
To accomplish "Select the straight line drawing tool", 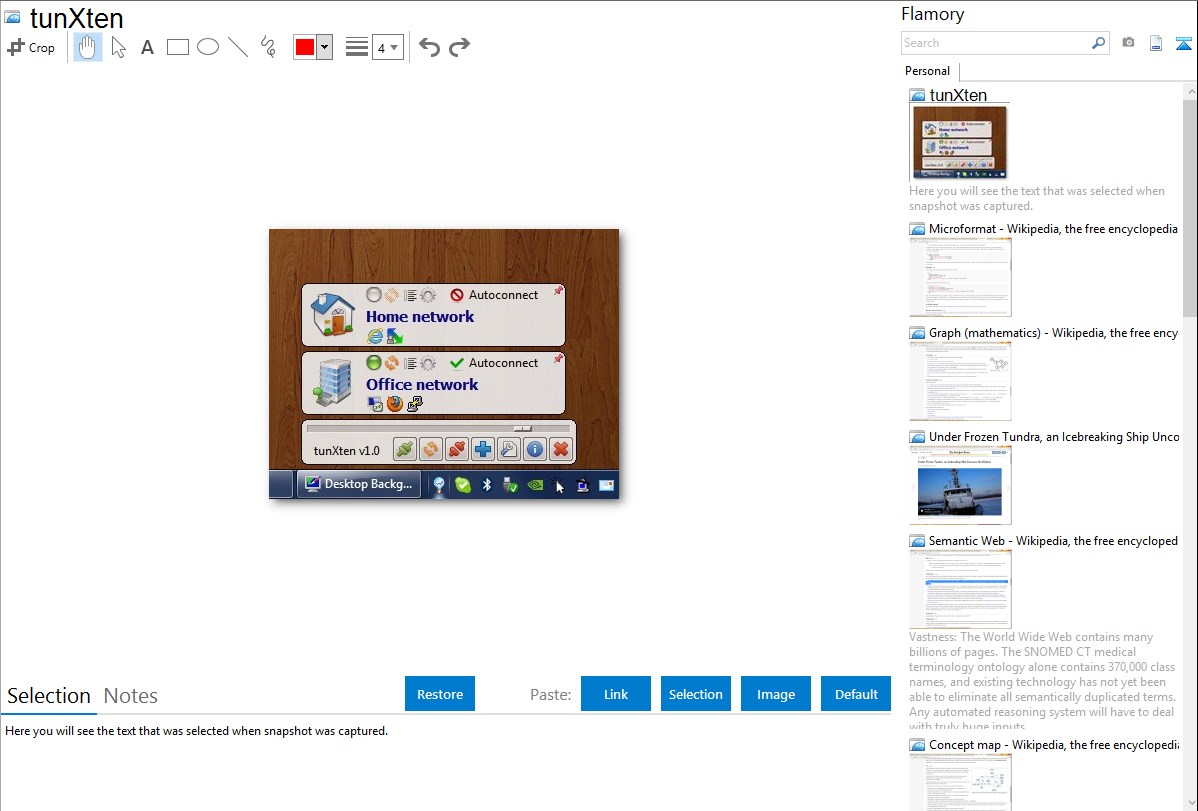I will [x=238, y=47].
